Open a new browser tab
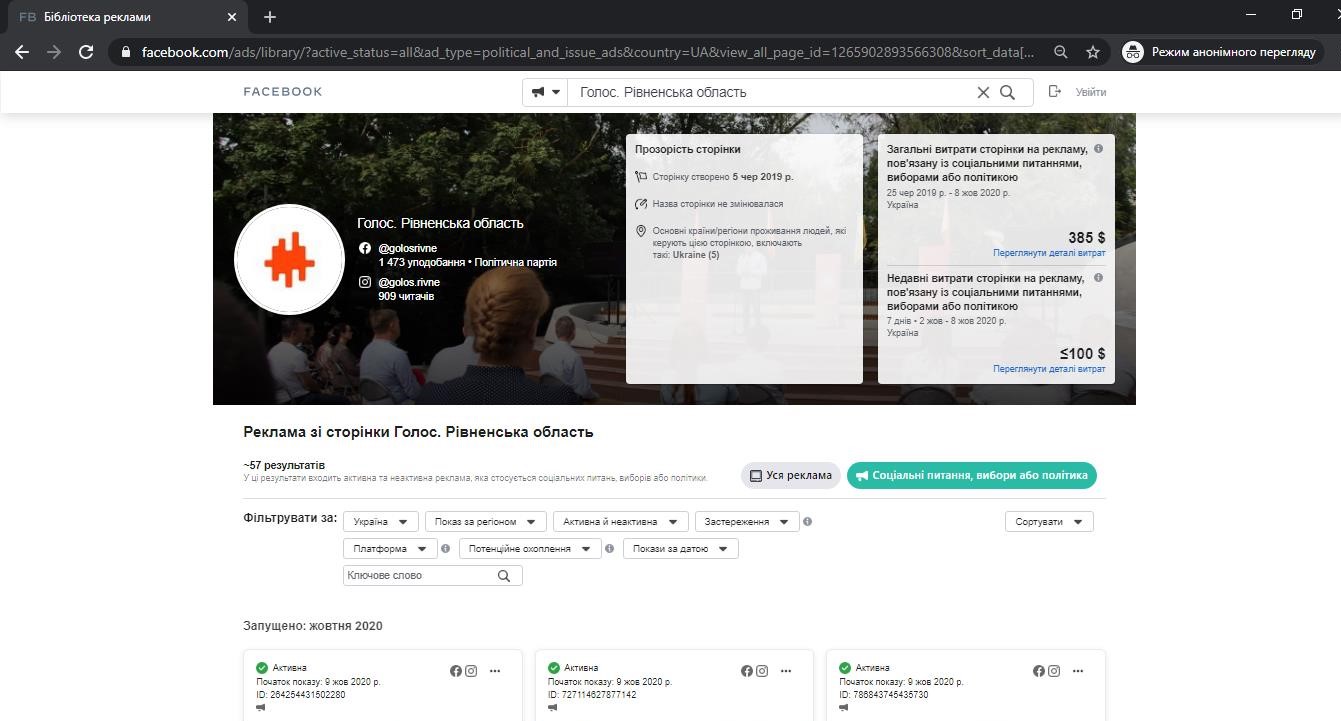Image resolution: width=1341 pixels, height=721 pixels. [x=270, y=17]
